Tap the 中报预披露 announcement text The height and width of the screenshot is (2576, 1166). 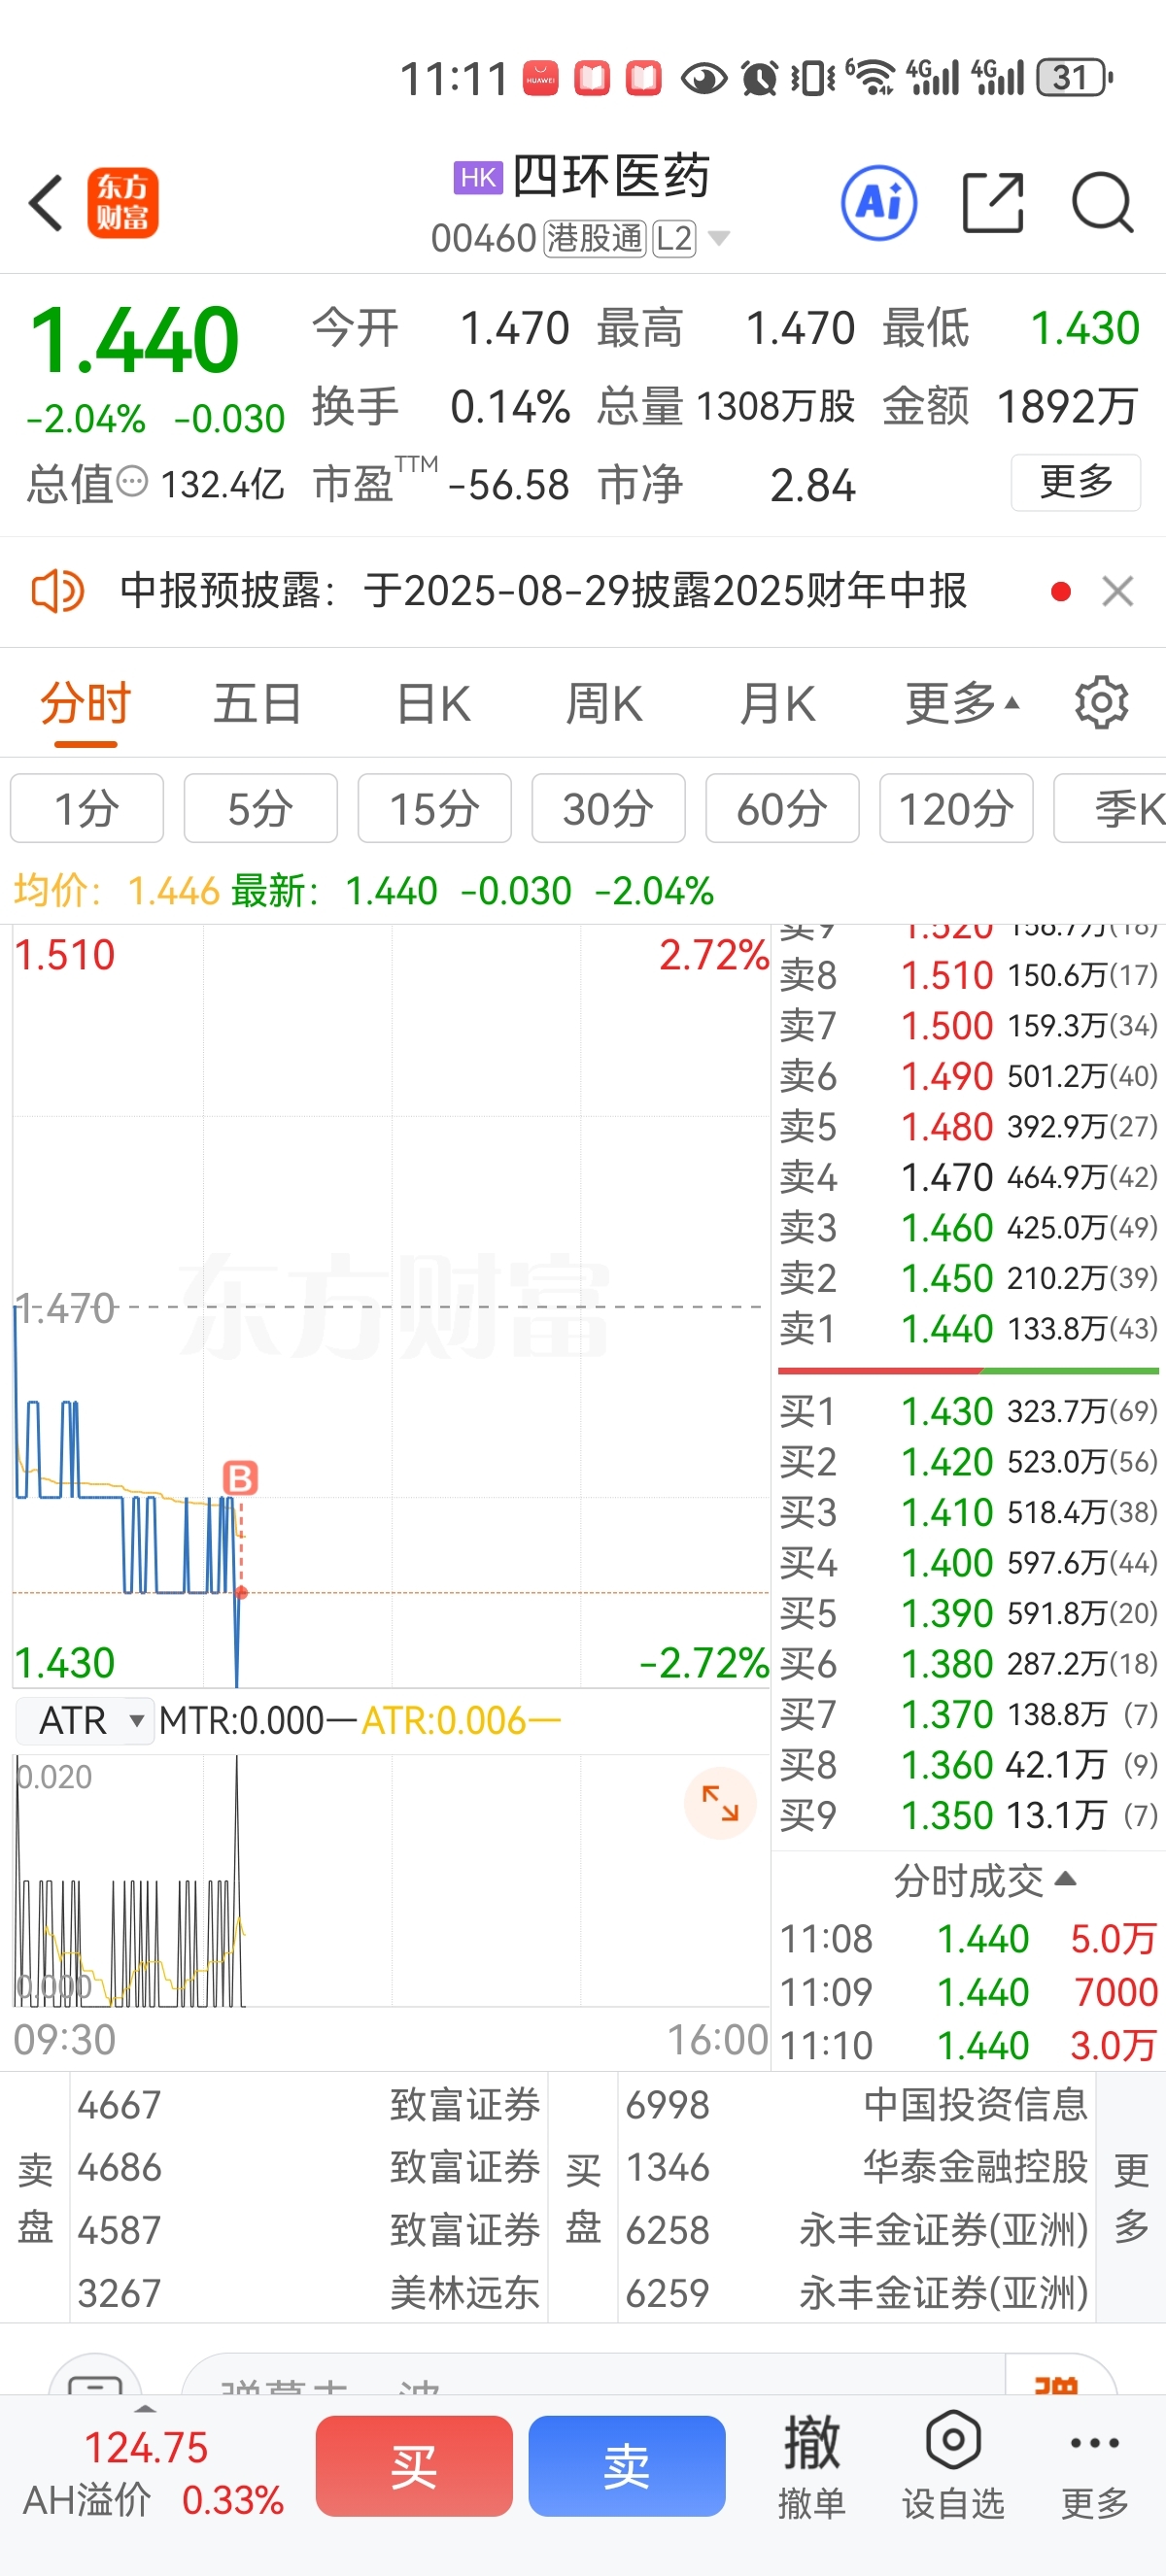(x=543, y=591)
